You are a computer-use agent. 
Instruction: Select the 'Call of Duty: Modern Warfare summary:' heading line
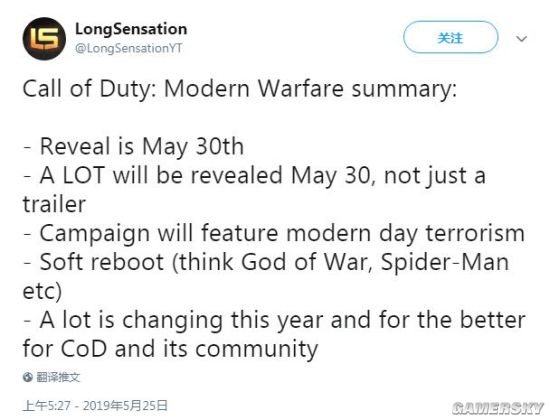240,88
